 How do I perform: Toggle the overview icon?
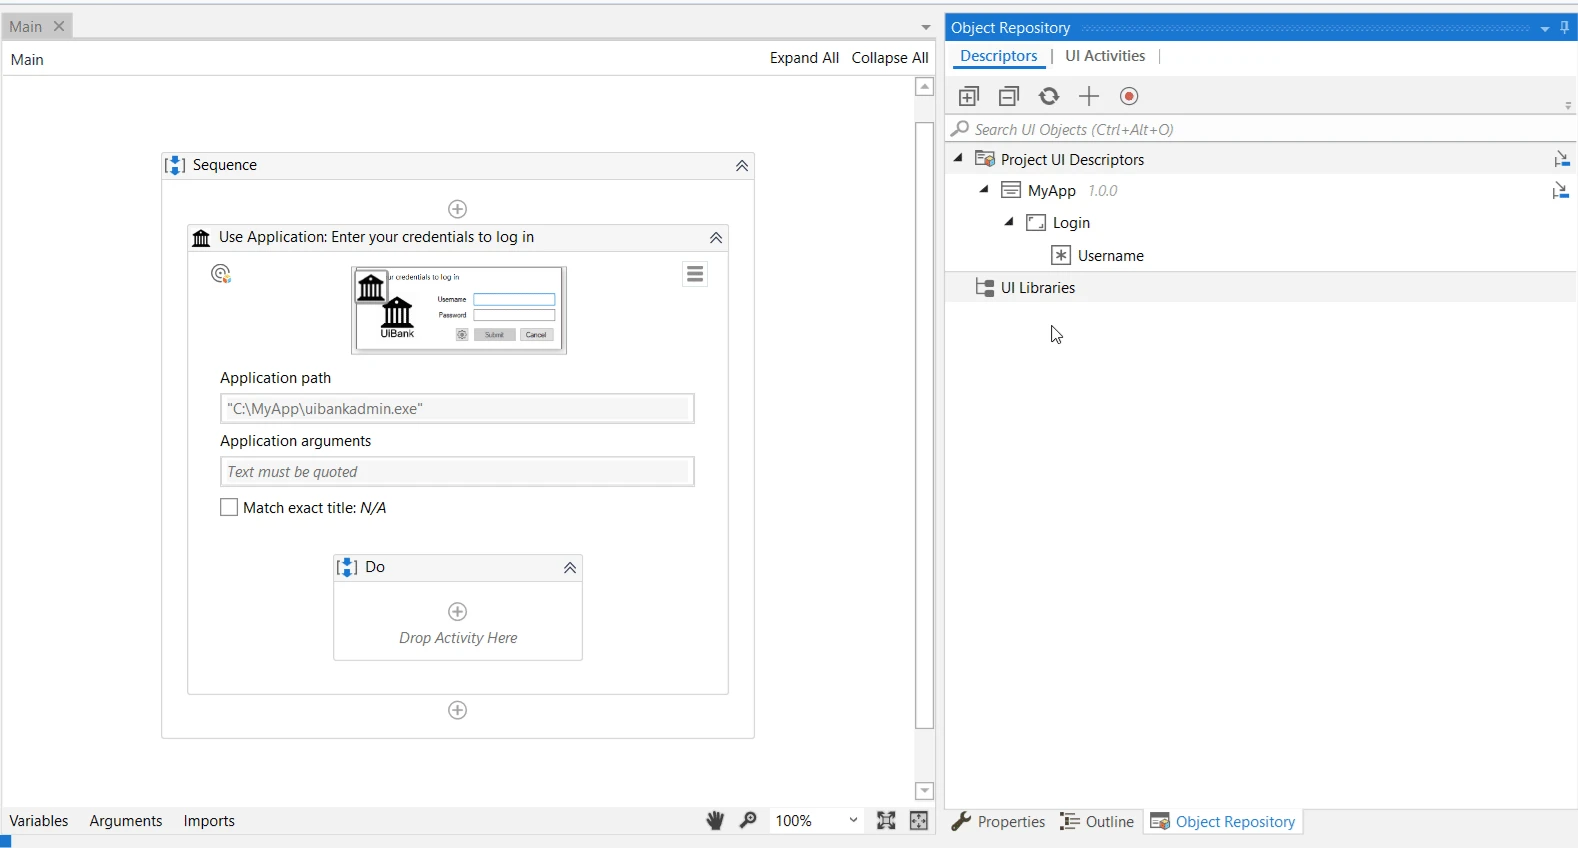click(x=919, y=821)
